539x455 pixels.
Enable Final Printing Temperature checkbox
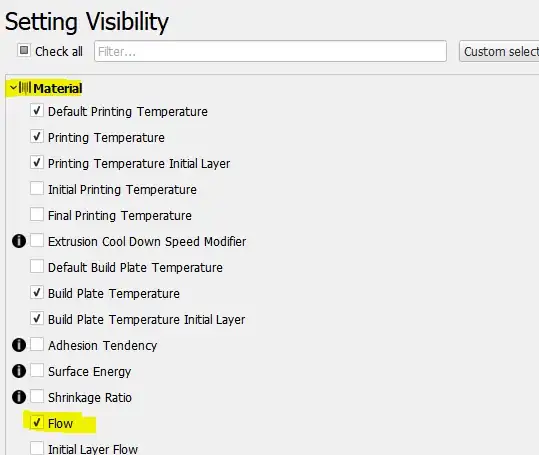pos(37,215)
